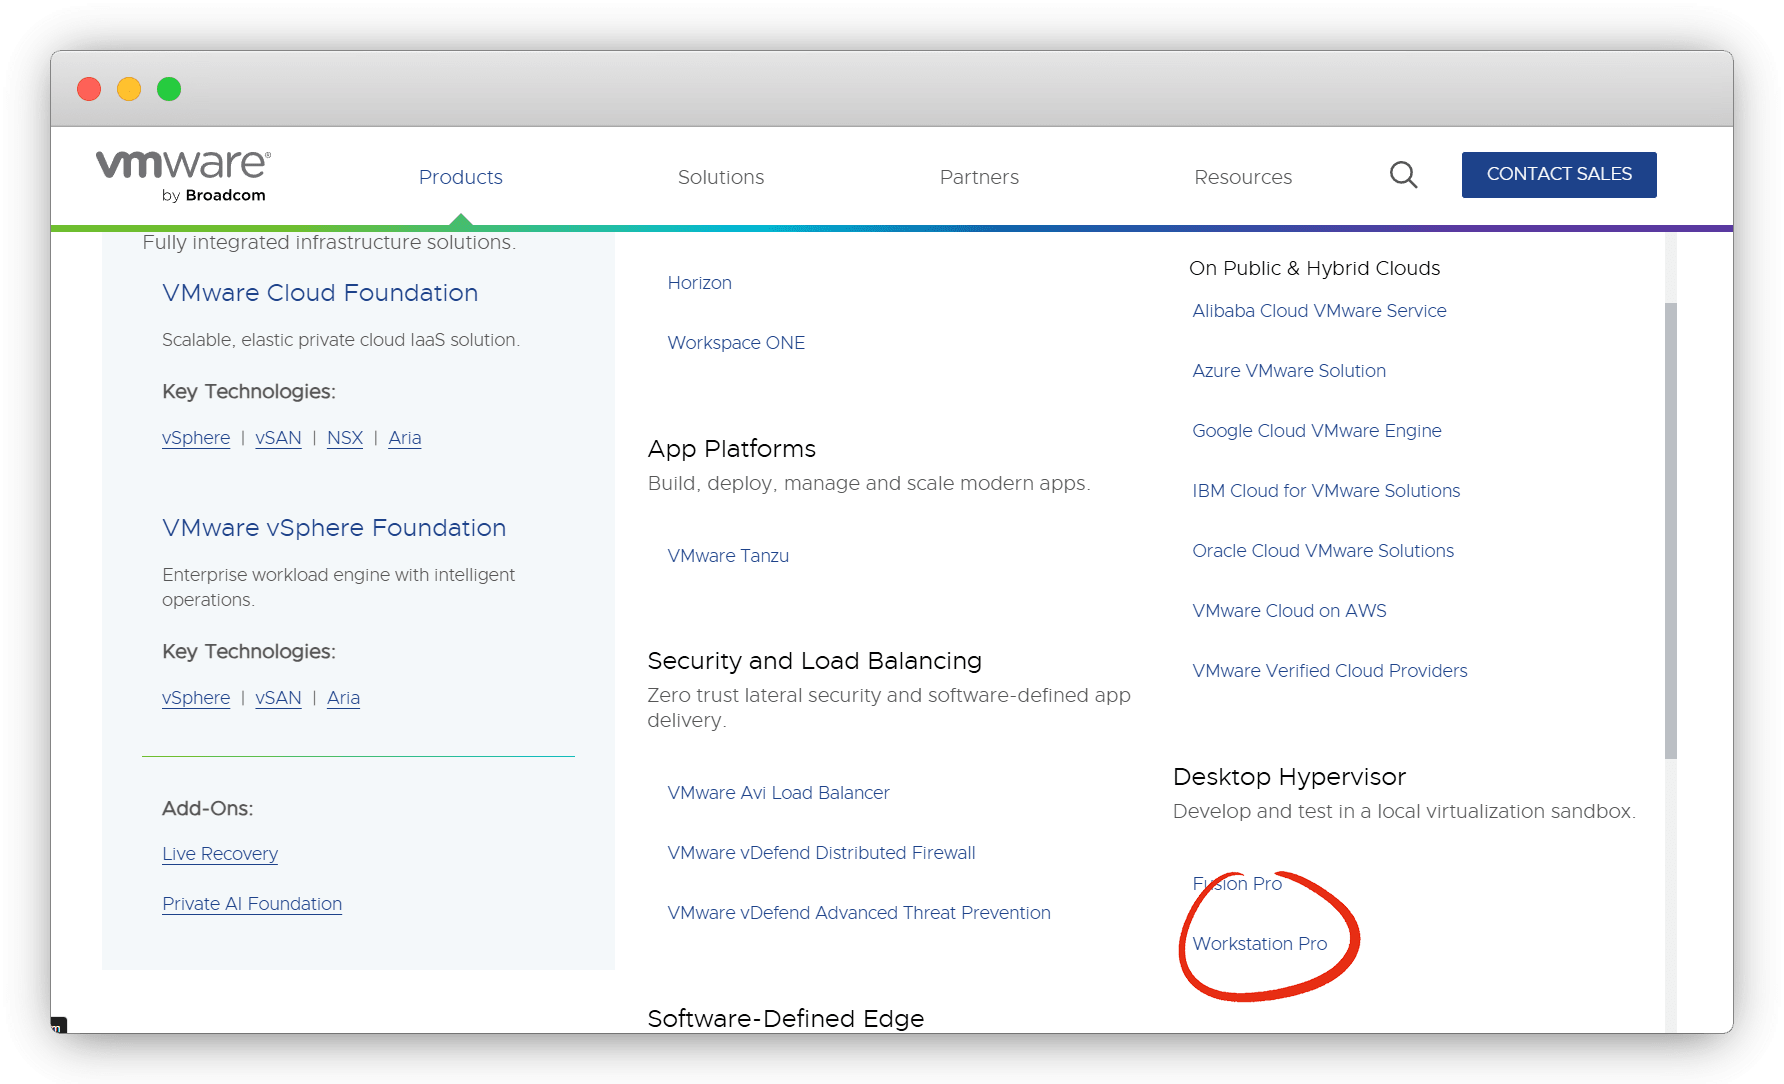The width and height of the screenshot is (1784, 1084).
Task: Open the Products menu
Action: point(460,177)
